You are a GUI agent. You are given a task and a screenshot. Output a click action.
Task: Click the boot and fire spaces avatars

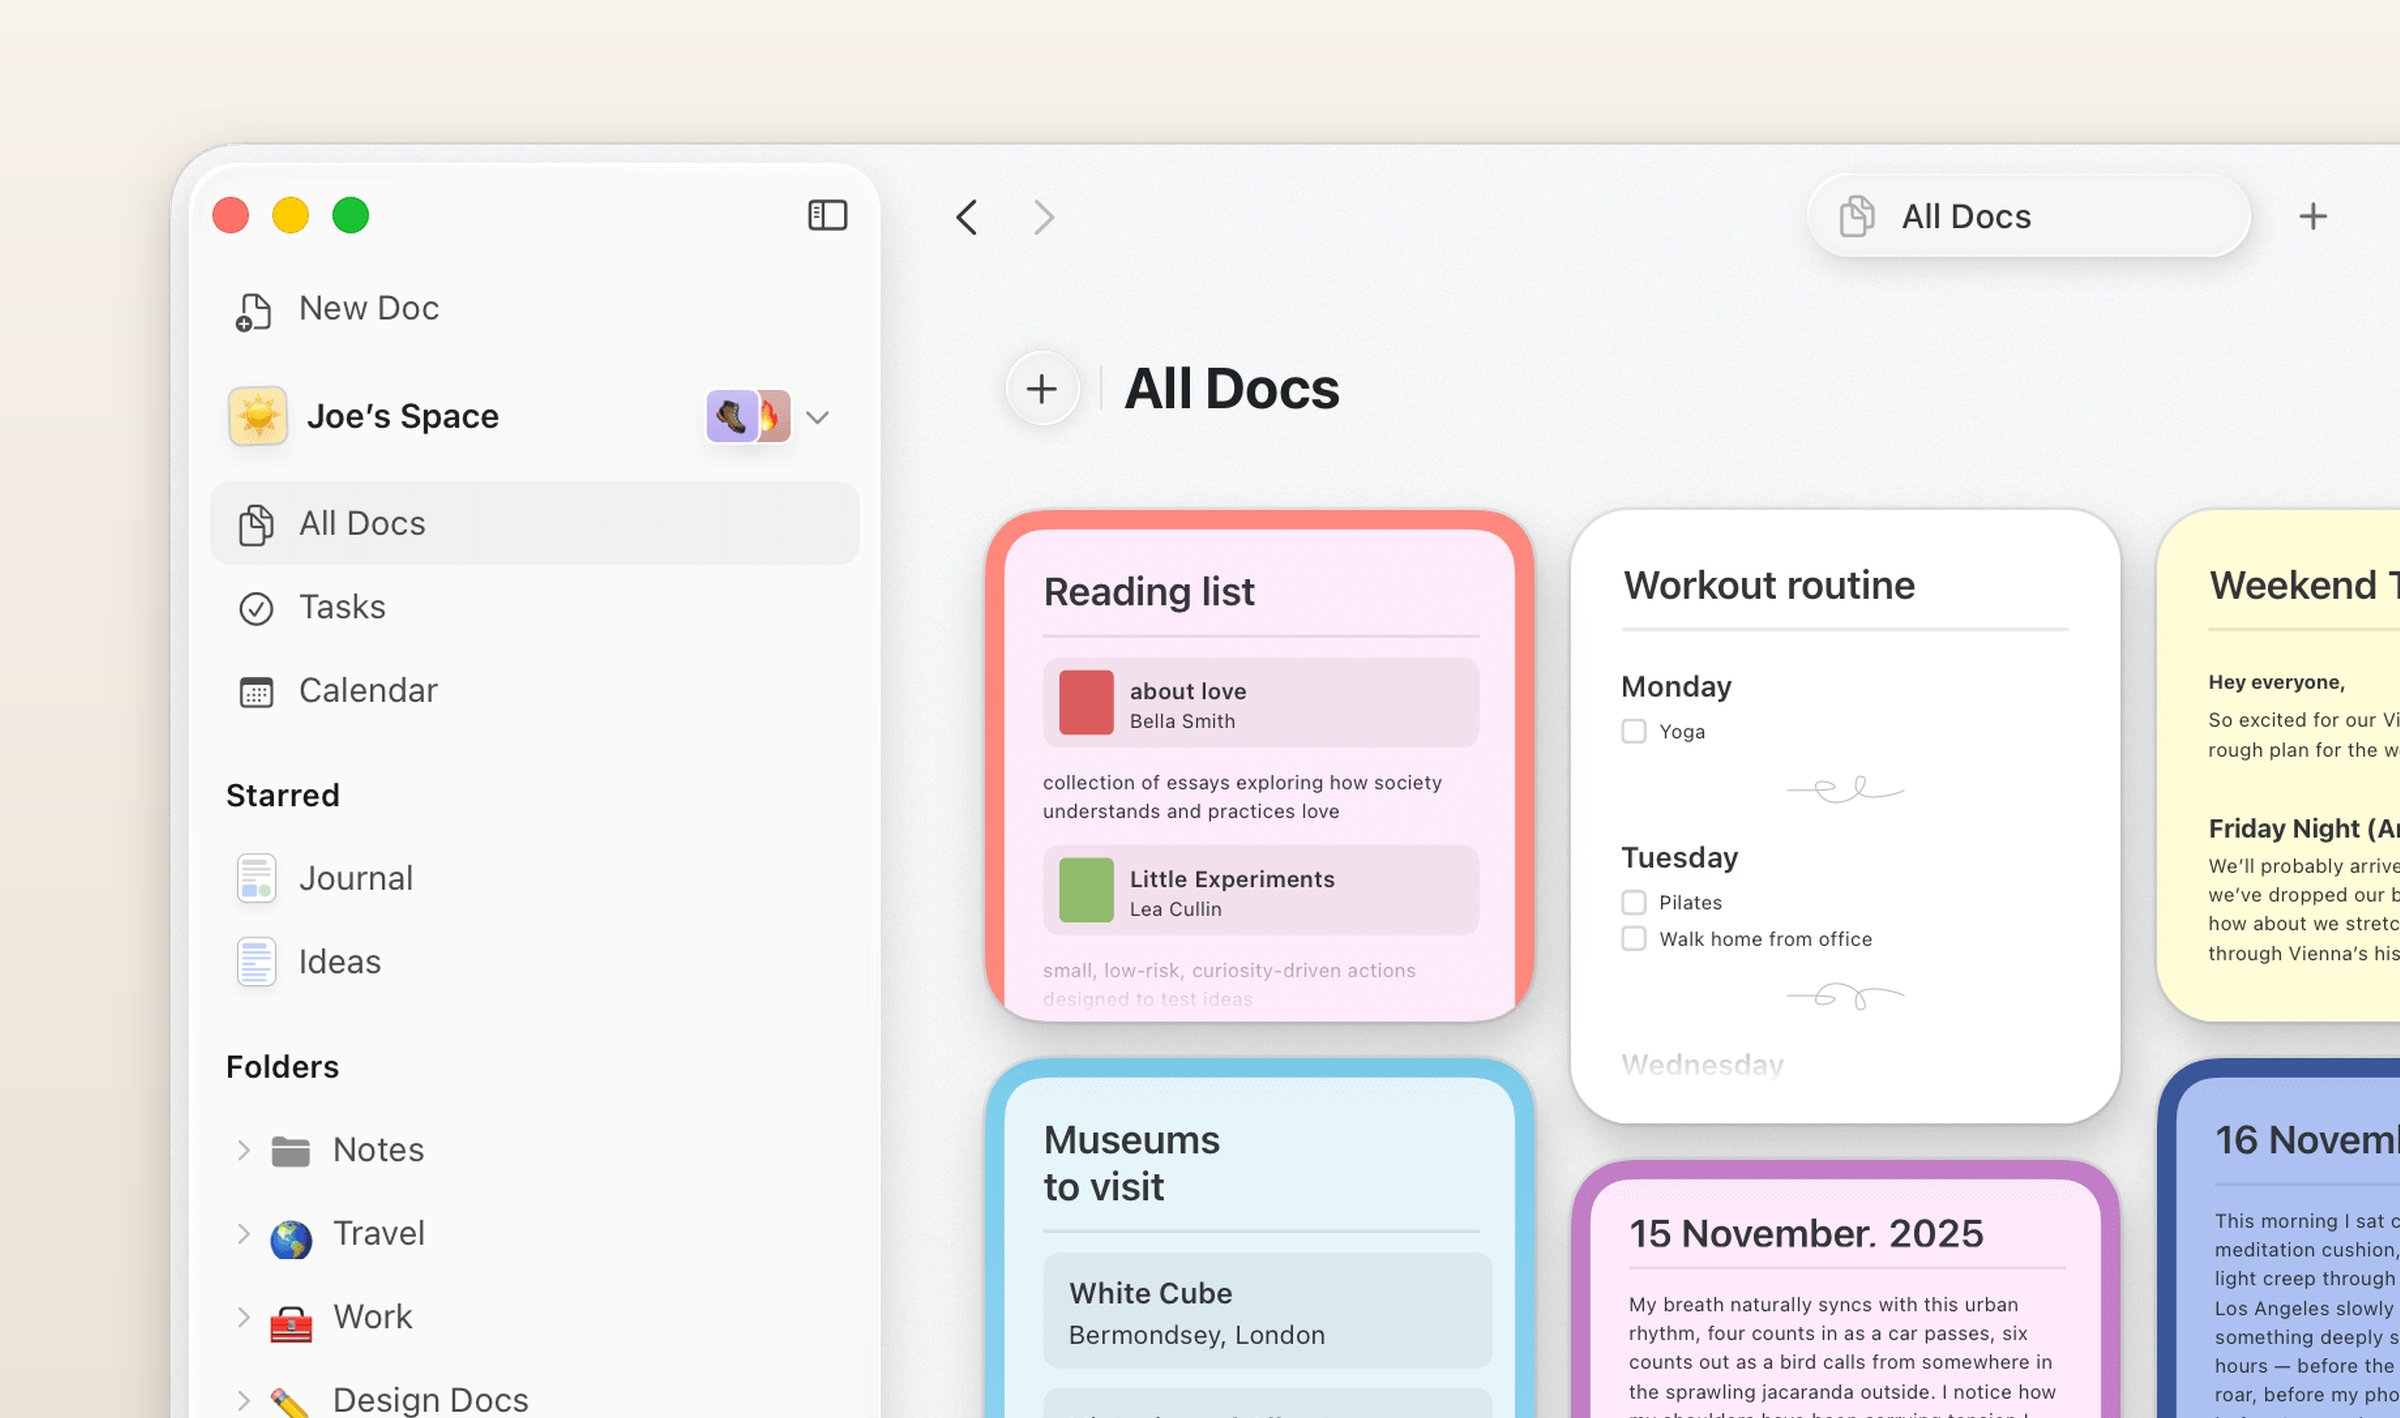749,416
